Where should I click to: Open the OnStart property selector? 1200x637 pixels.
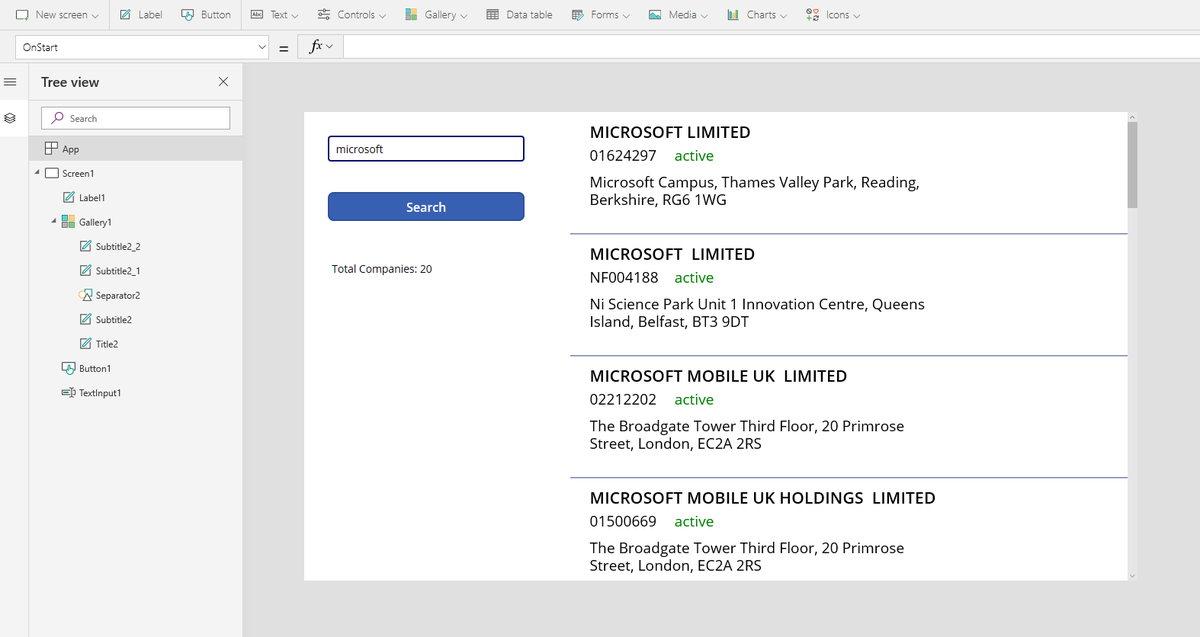pos(142,47)
